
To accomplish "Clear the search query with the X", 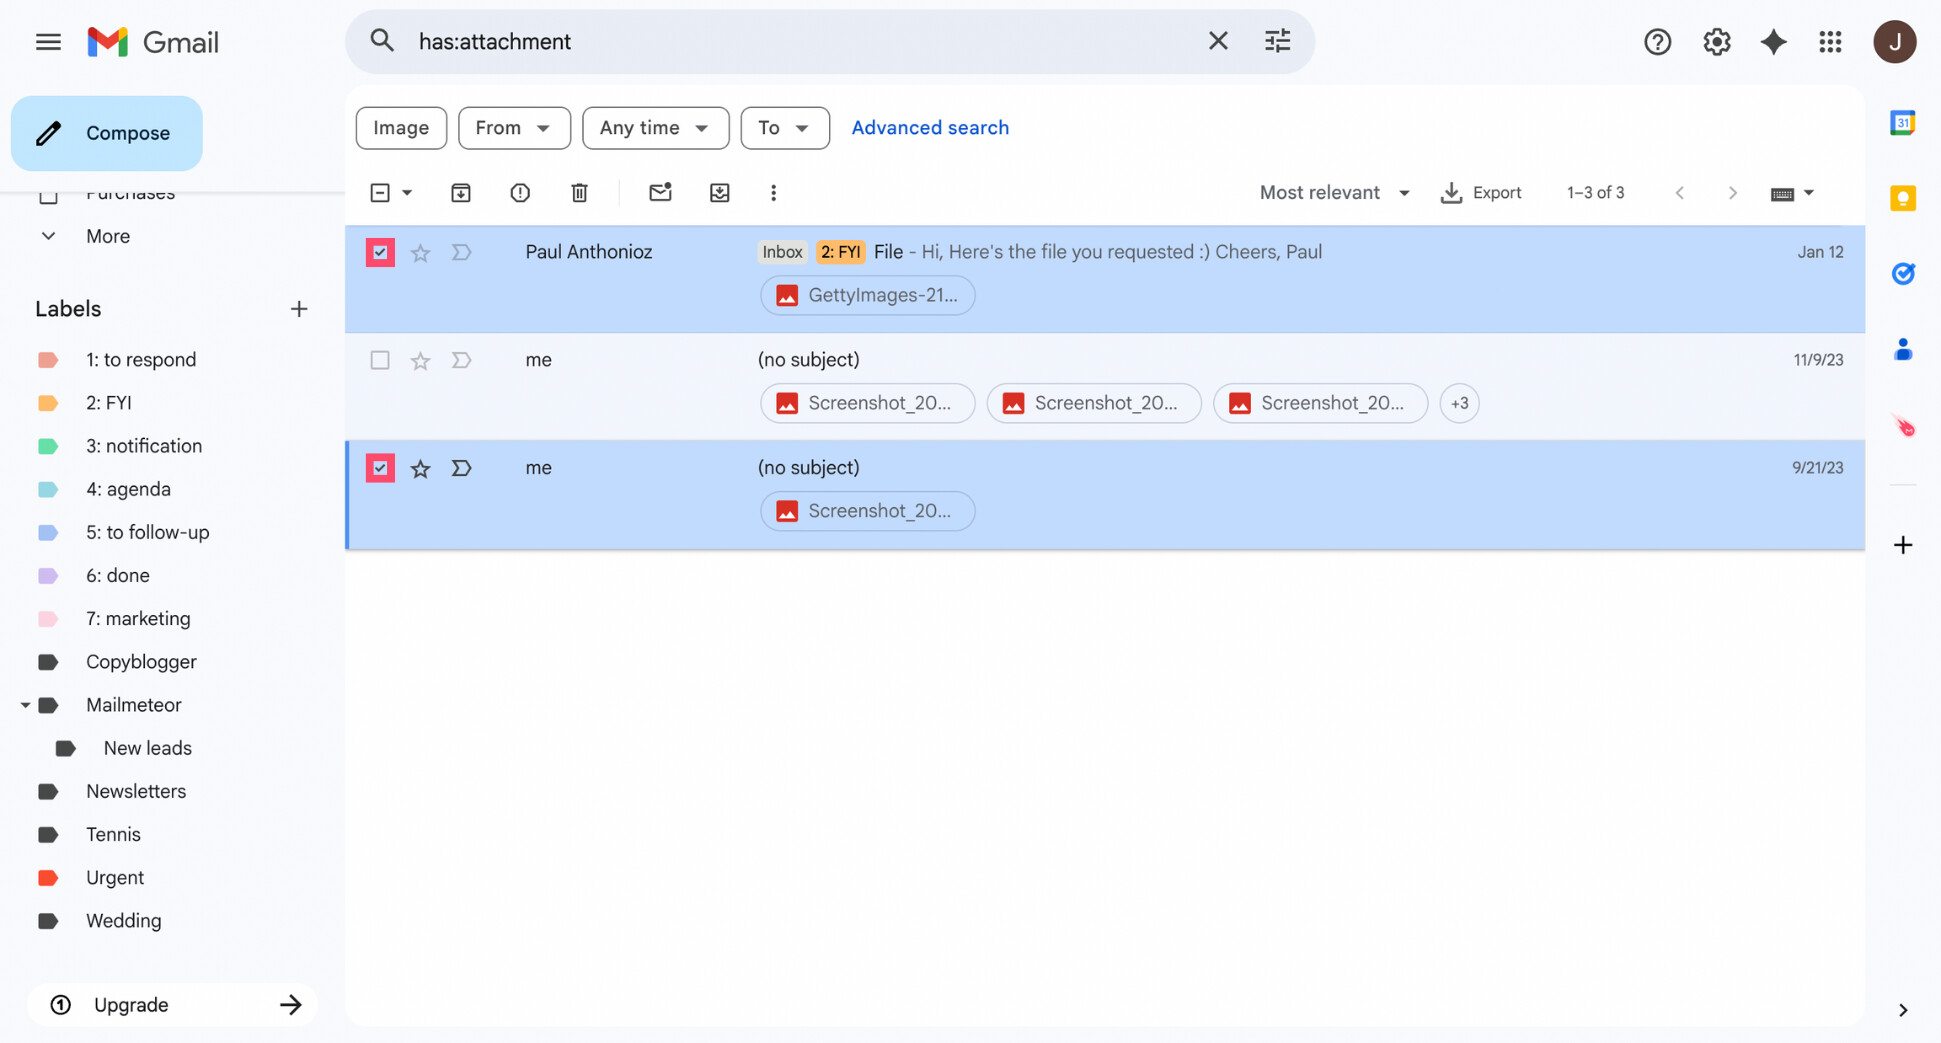I will coord(1218,41).
